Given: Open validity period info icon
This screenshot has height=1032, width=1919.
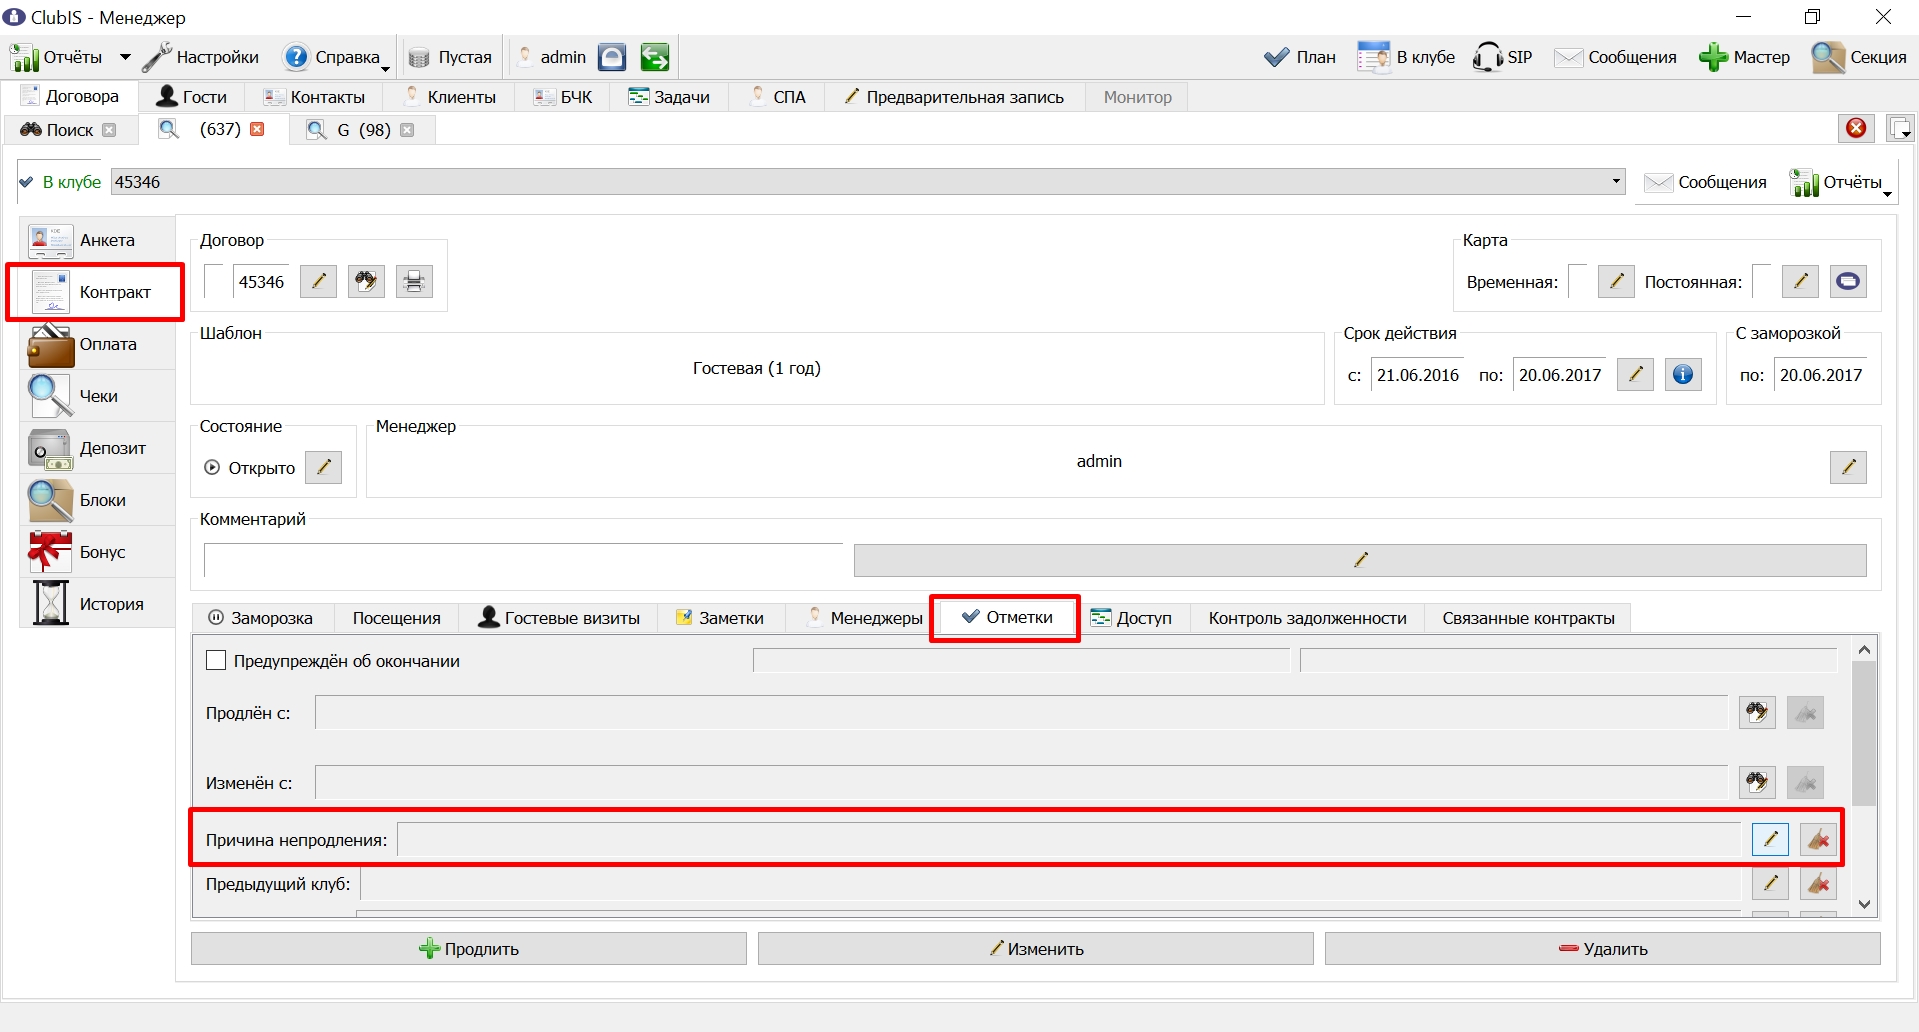Looking at the screenshot, I should tap(1683, 375).
